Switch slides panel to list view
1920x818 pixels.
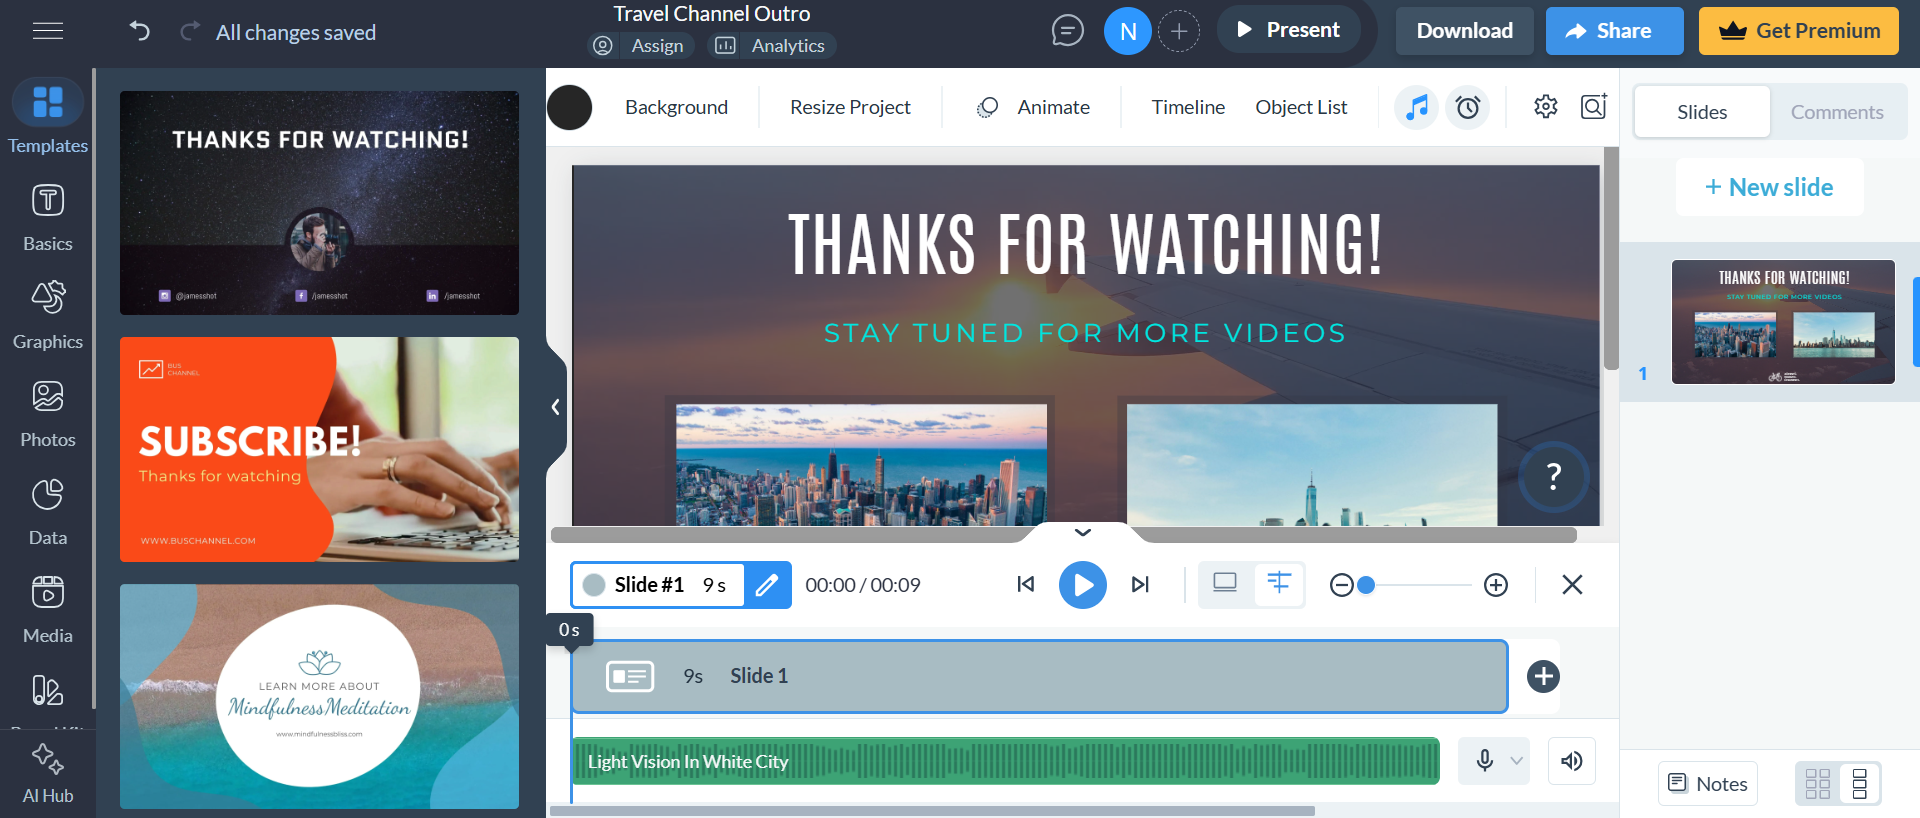tap(1860, 784)
